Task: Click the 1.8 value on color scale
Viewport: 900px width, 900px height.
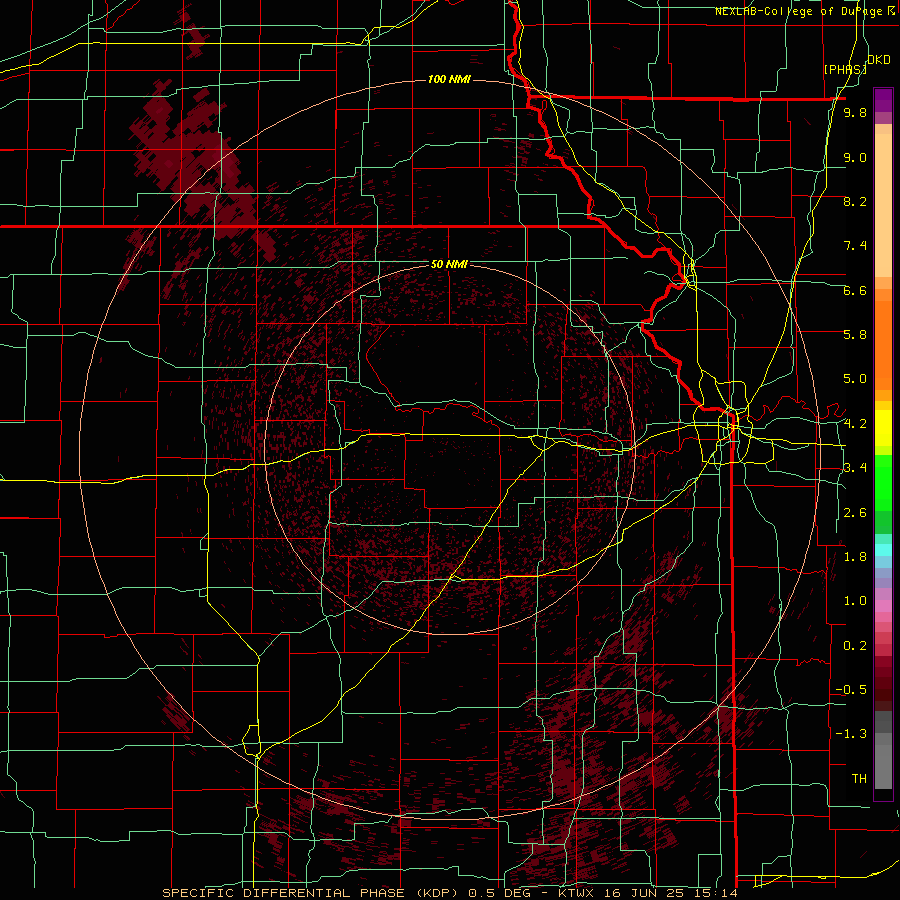Action: (855, 557)
